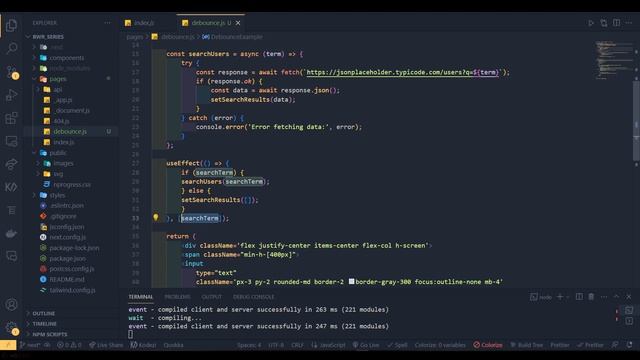This screenshot has width=640, height=360.
Task: Switch to the DEBUG CONSOLE tab
Action: pyautogui.click(x=253, y=297)
